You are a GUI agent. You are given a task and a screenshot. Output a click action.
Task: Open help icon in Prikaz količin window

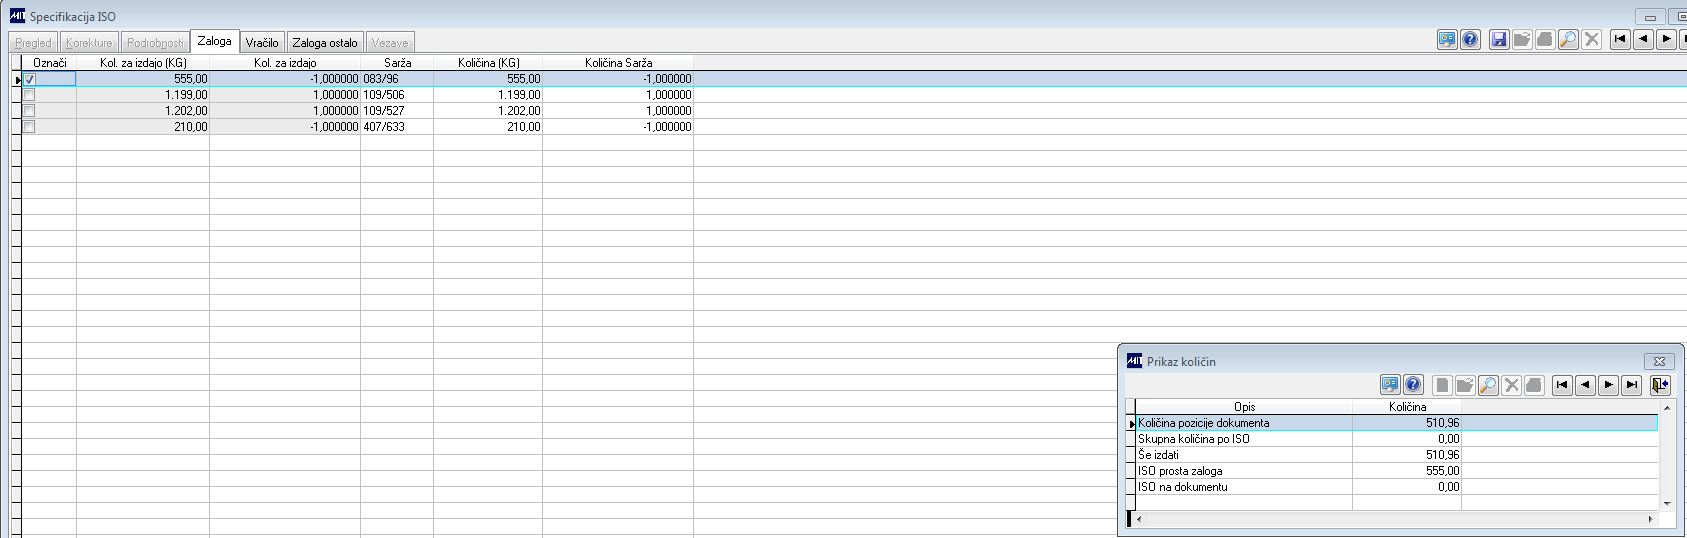coord(1413,385)
